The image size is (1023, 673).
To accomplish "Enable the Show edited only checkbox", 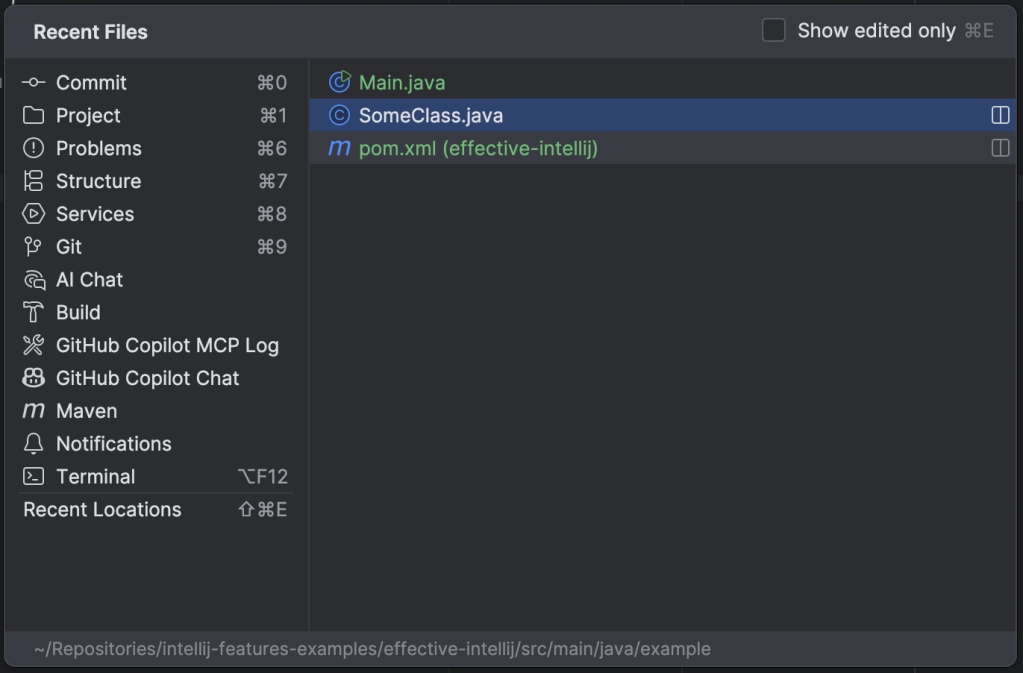I will [x=773, y=30].
